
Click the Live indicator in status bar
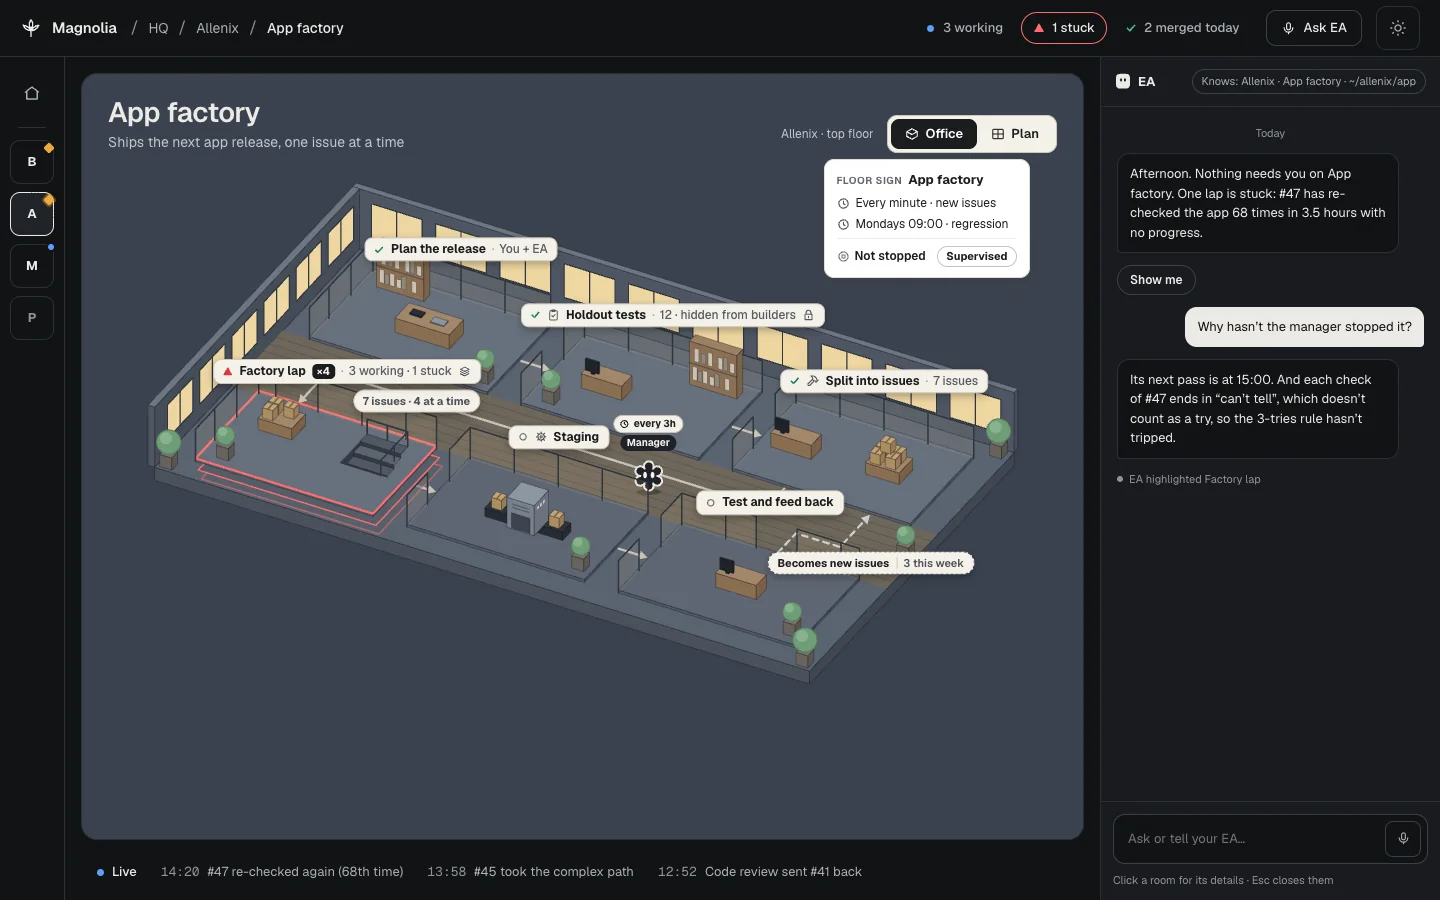pyautogui.click(x=116, y=872)
